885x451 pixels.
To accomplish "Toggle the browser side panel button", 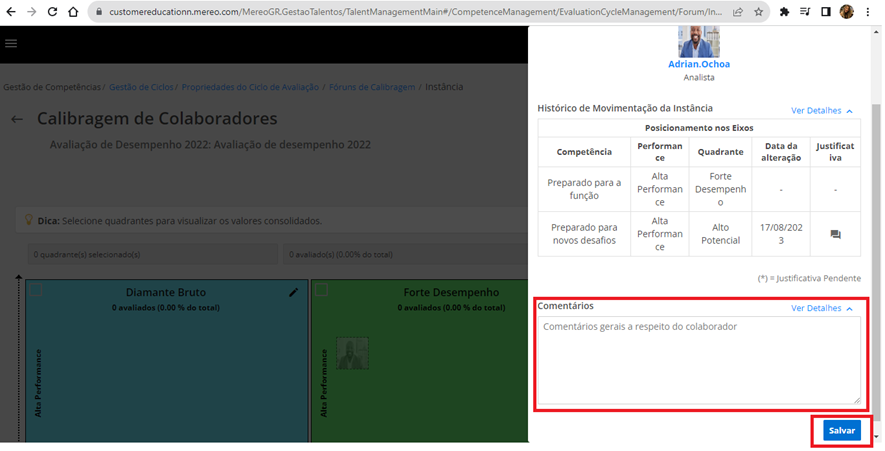I will (826, 12).
